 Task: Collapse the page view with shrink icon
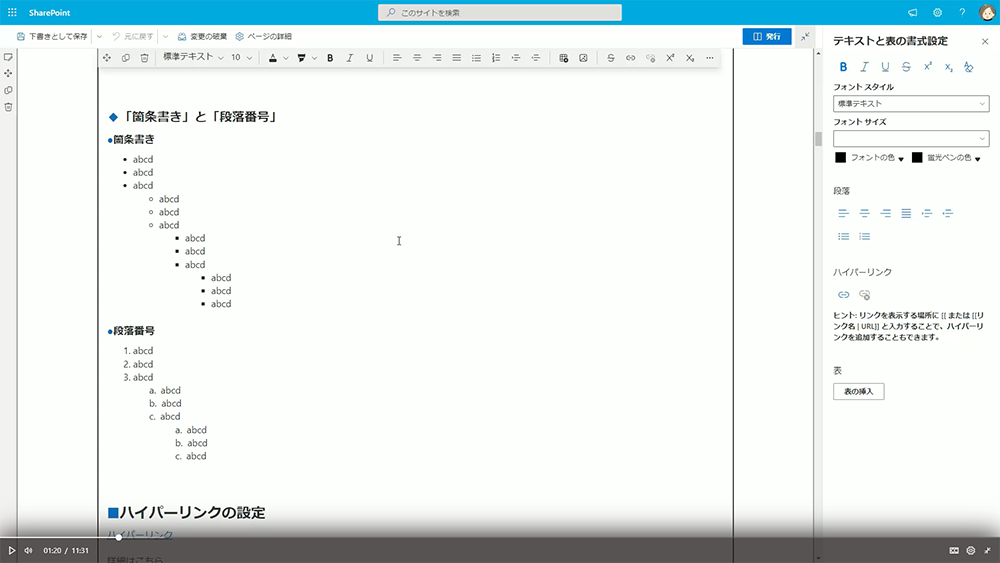805,36
